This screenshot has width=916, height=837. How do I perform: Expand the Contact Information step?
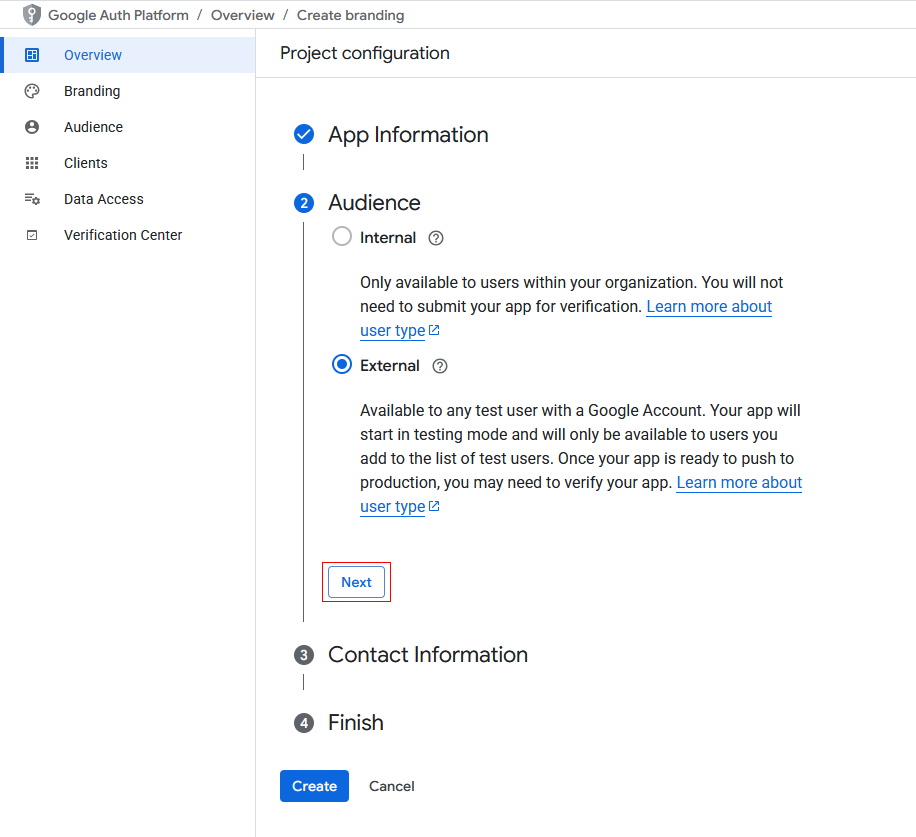coord(427,655)
